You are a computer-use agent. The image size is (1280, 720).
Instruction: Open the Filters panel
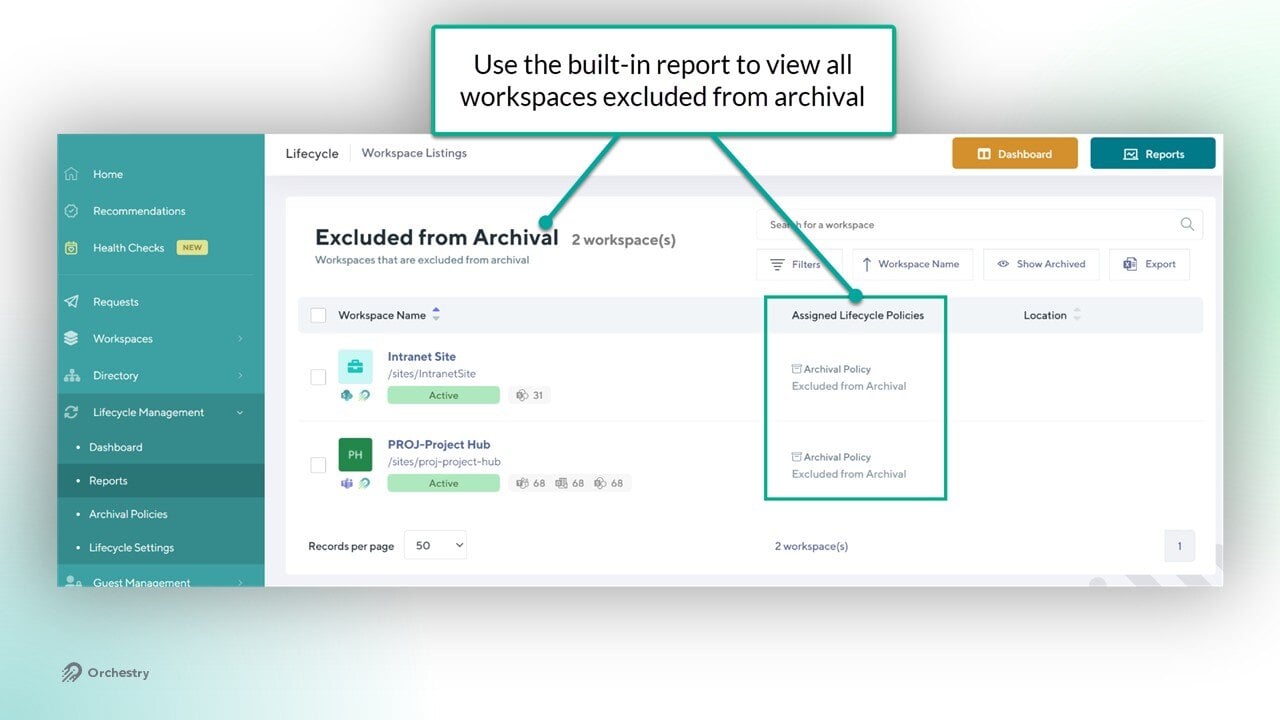click(x=799, y=264)
